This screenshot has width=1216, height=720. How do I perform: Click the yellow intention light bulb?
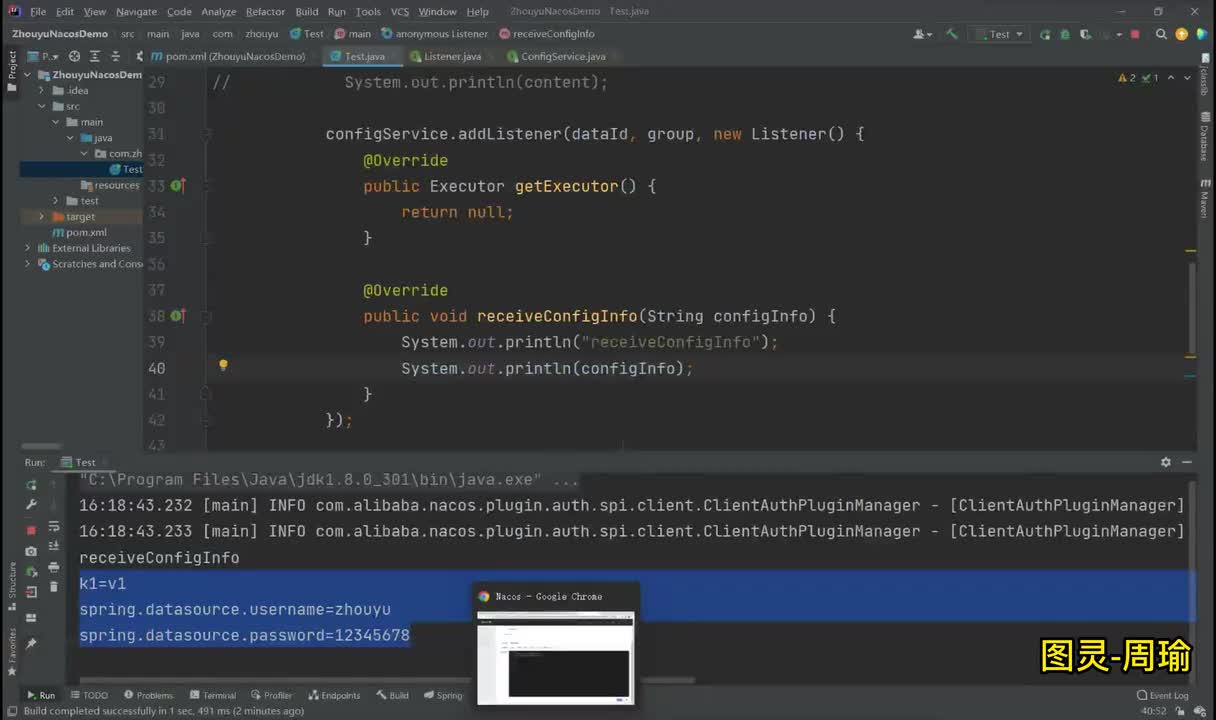coord(223,366)
